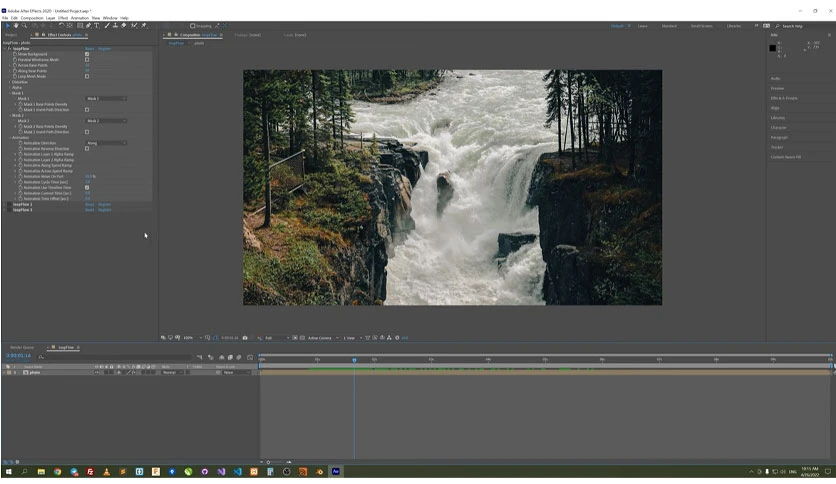Viewport: 836px width, 484px height.
Task: Toggle the Snapping checkbox in toolbar
Action: coord(192,26)
